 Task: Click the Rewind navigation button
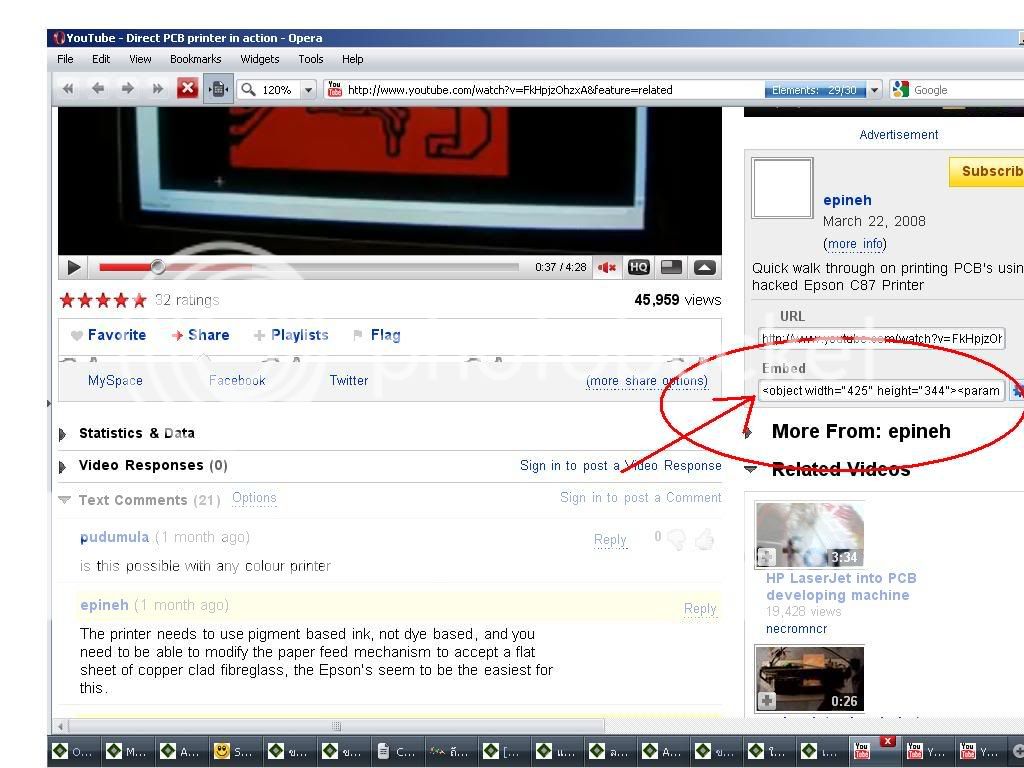[x=67, y=89]
